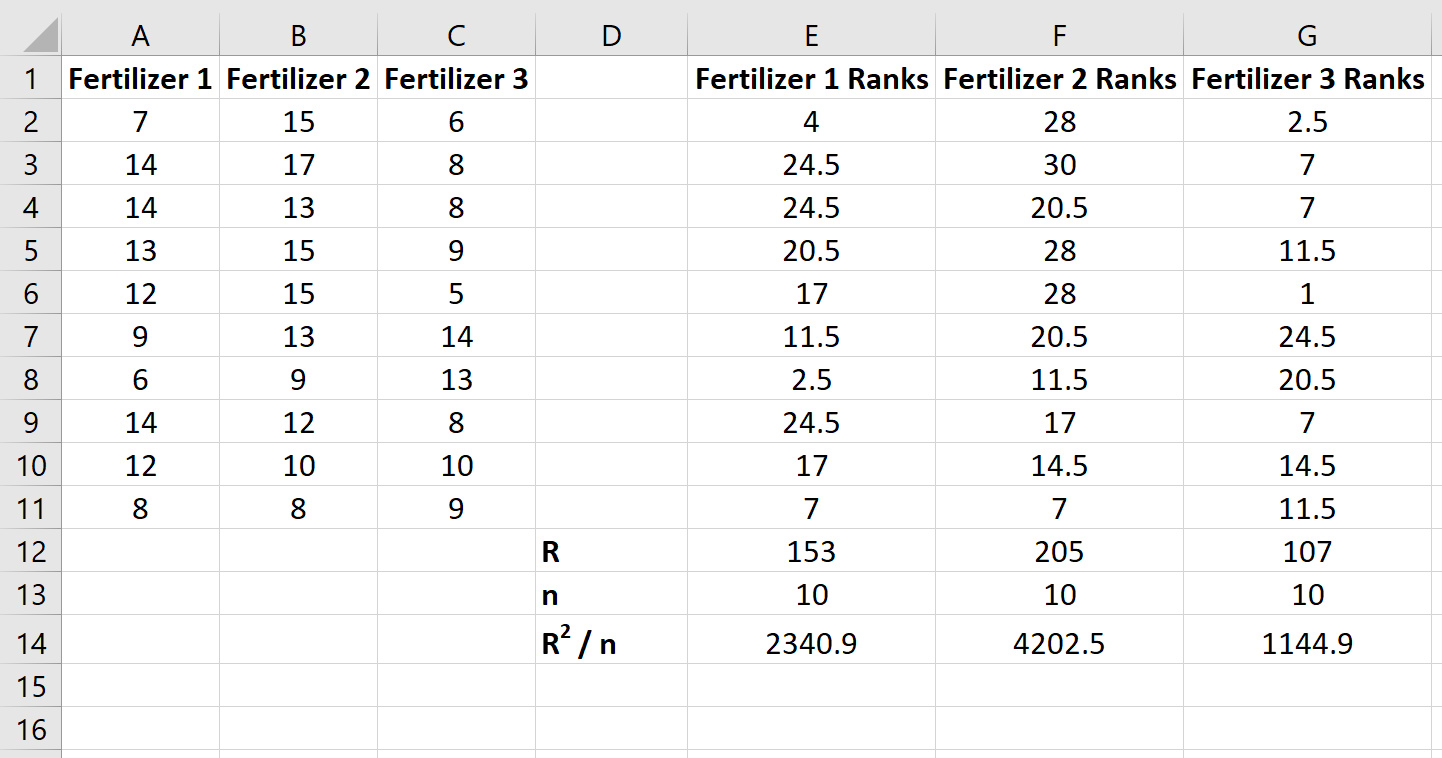
Task: Click rank 1 in Fertilizer 3 Ranks
Action: coord(1308,293)
